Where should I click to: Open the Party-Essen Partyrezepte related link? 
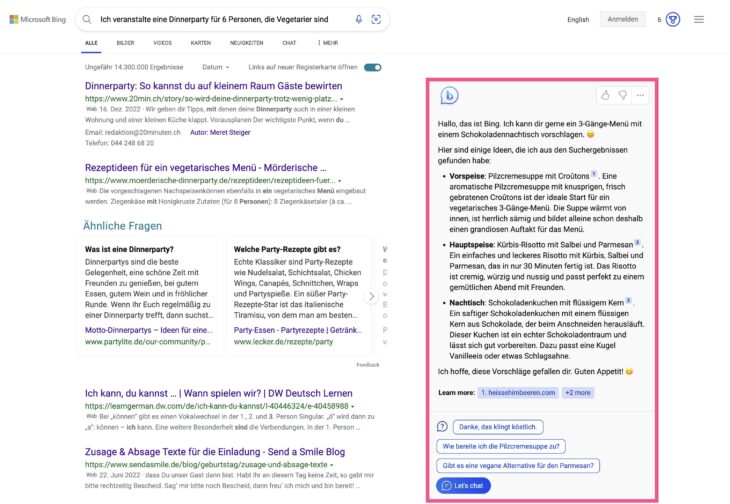tap(297, 330)
